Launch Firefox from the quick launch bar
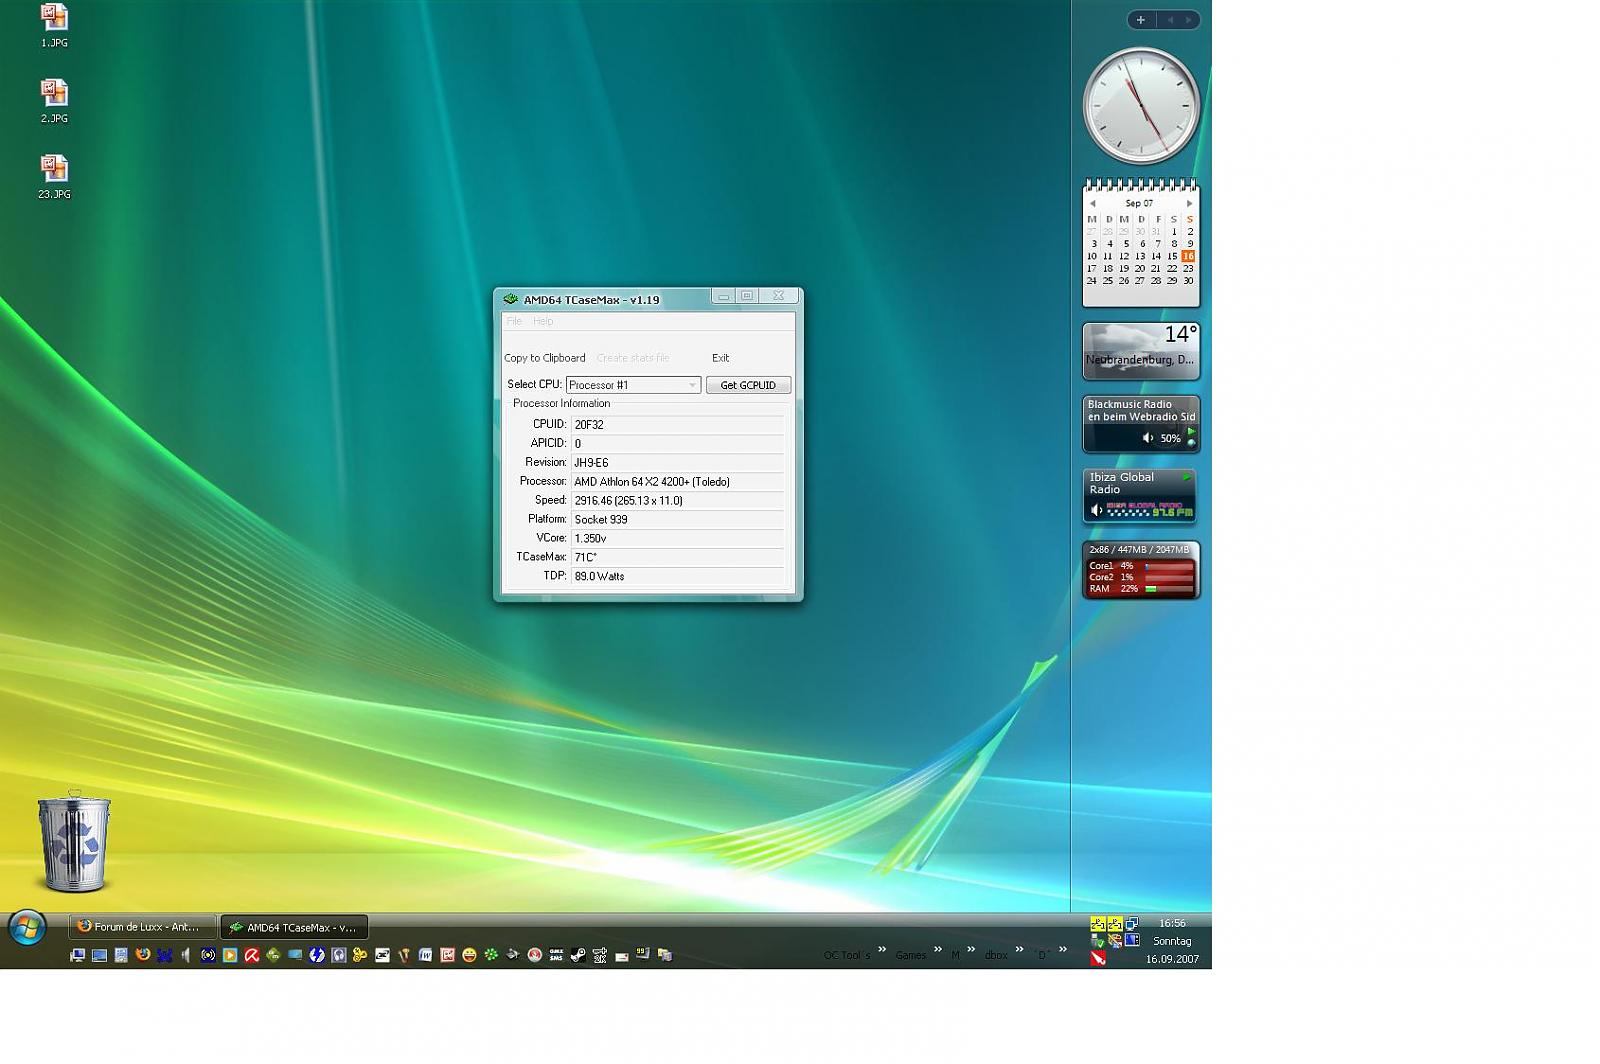 coord(143,955)
